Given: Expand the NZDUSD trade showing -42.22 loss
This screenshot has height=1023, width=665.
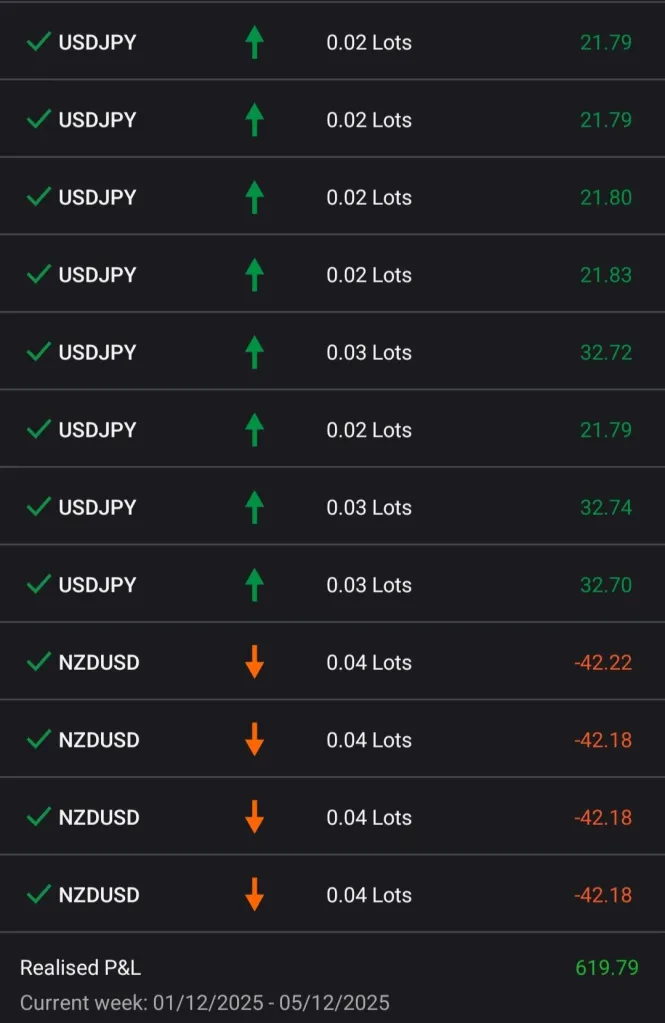Looking at the screenshot, I should (99, 662).
